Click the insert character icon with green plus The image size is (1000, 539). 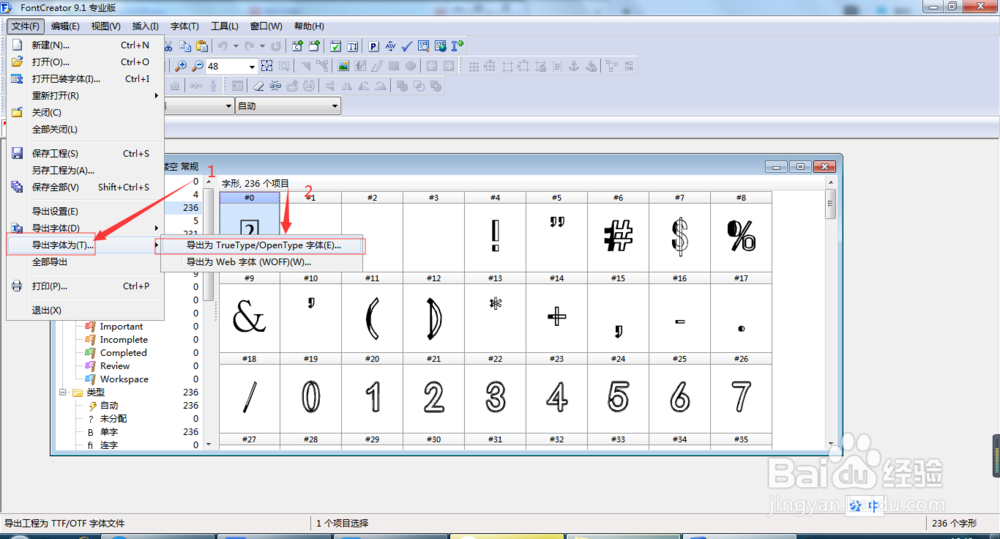(297, 46)
